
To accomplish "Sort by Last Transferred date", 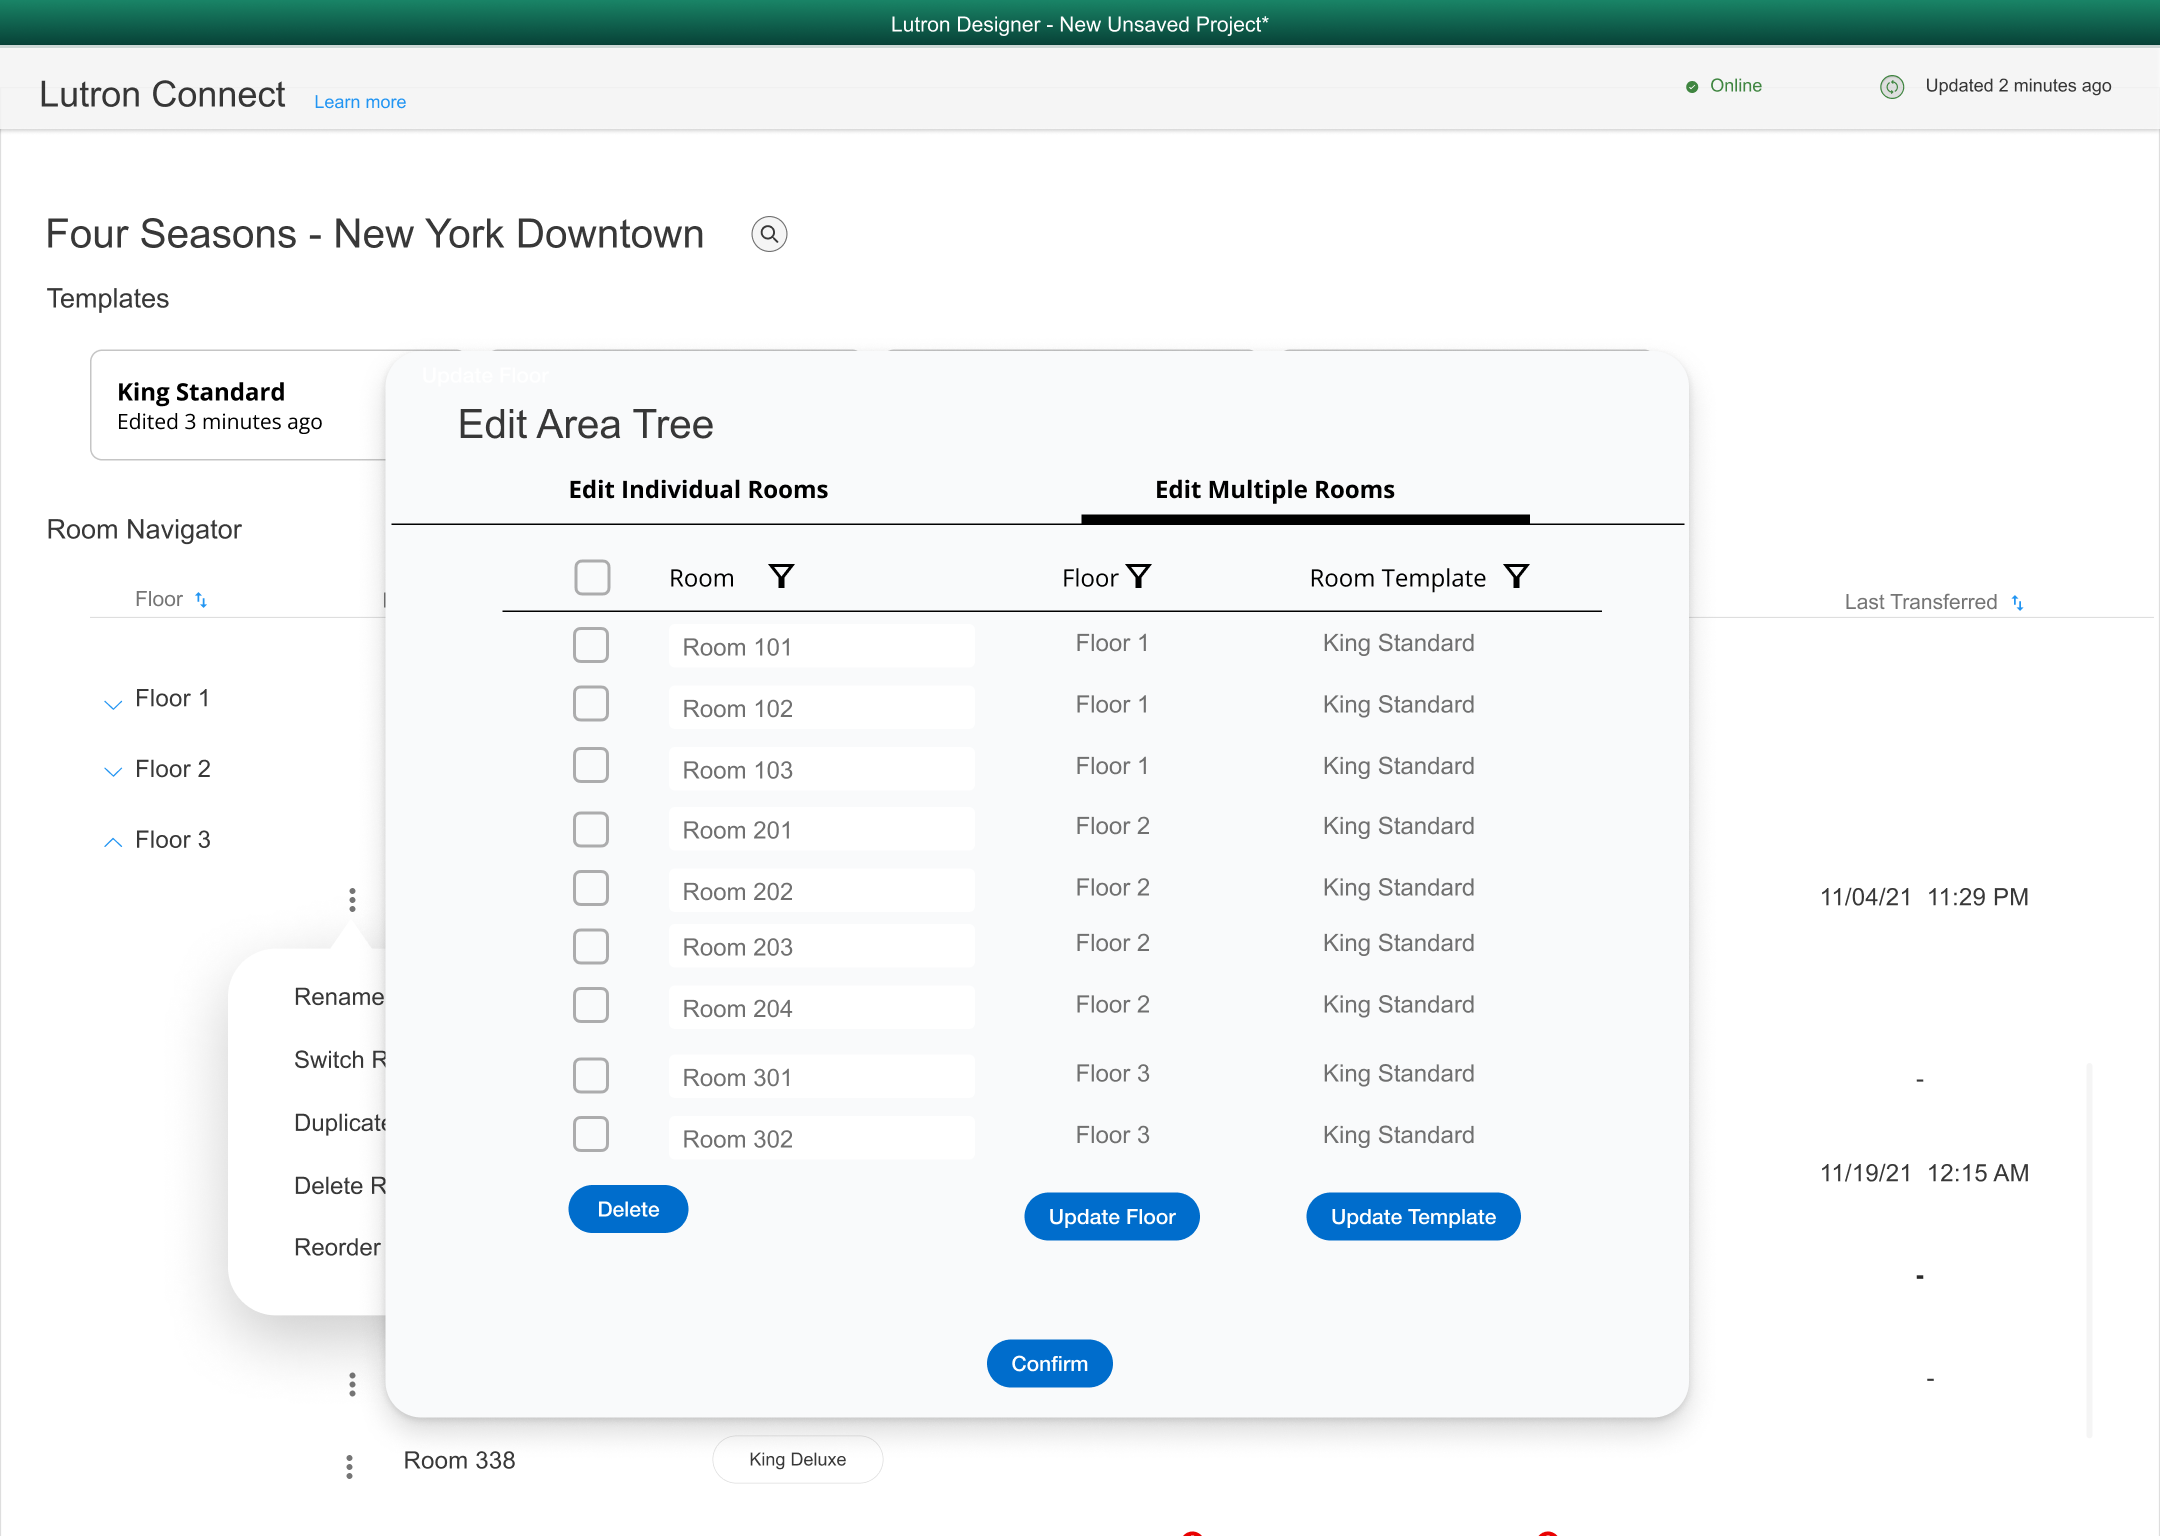I will [x=2020, y=602].
